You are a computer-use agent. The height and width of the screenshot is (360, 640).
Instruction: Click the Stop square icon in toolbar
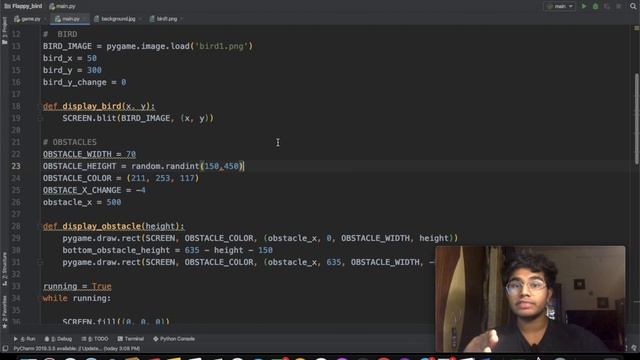point(619,6)
